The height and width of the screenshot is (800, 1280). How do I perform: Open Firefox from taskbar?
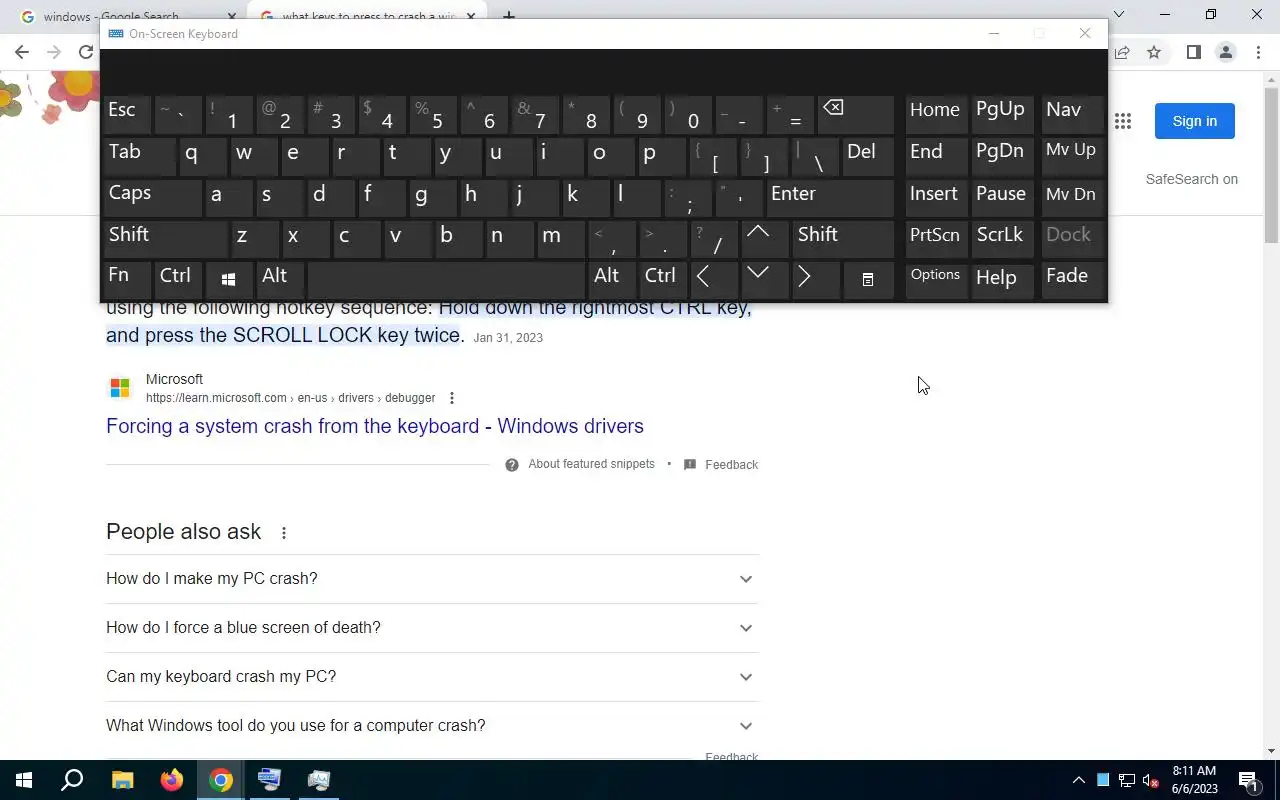[172, 780]
